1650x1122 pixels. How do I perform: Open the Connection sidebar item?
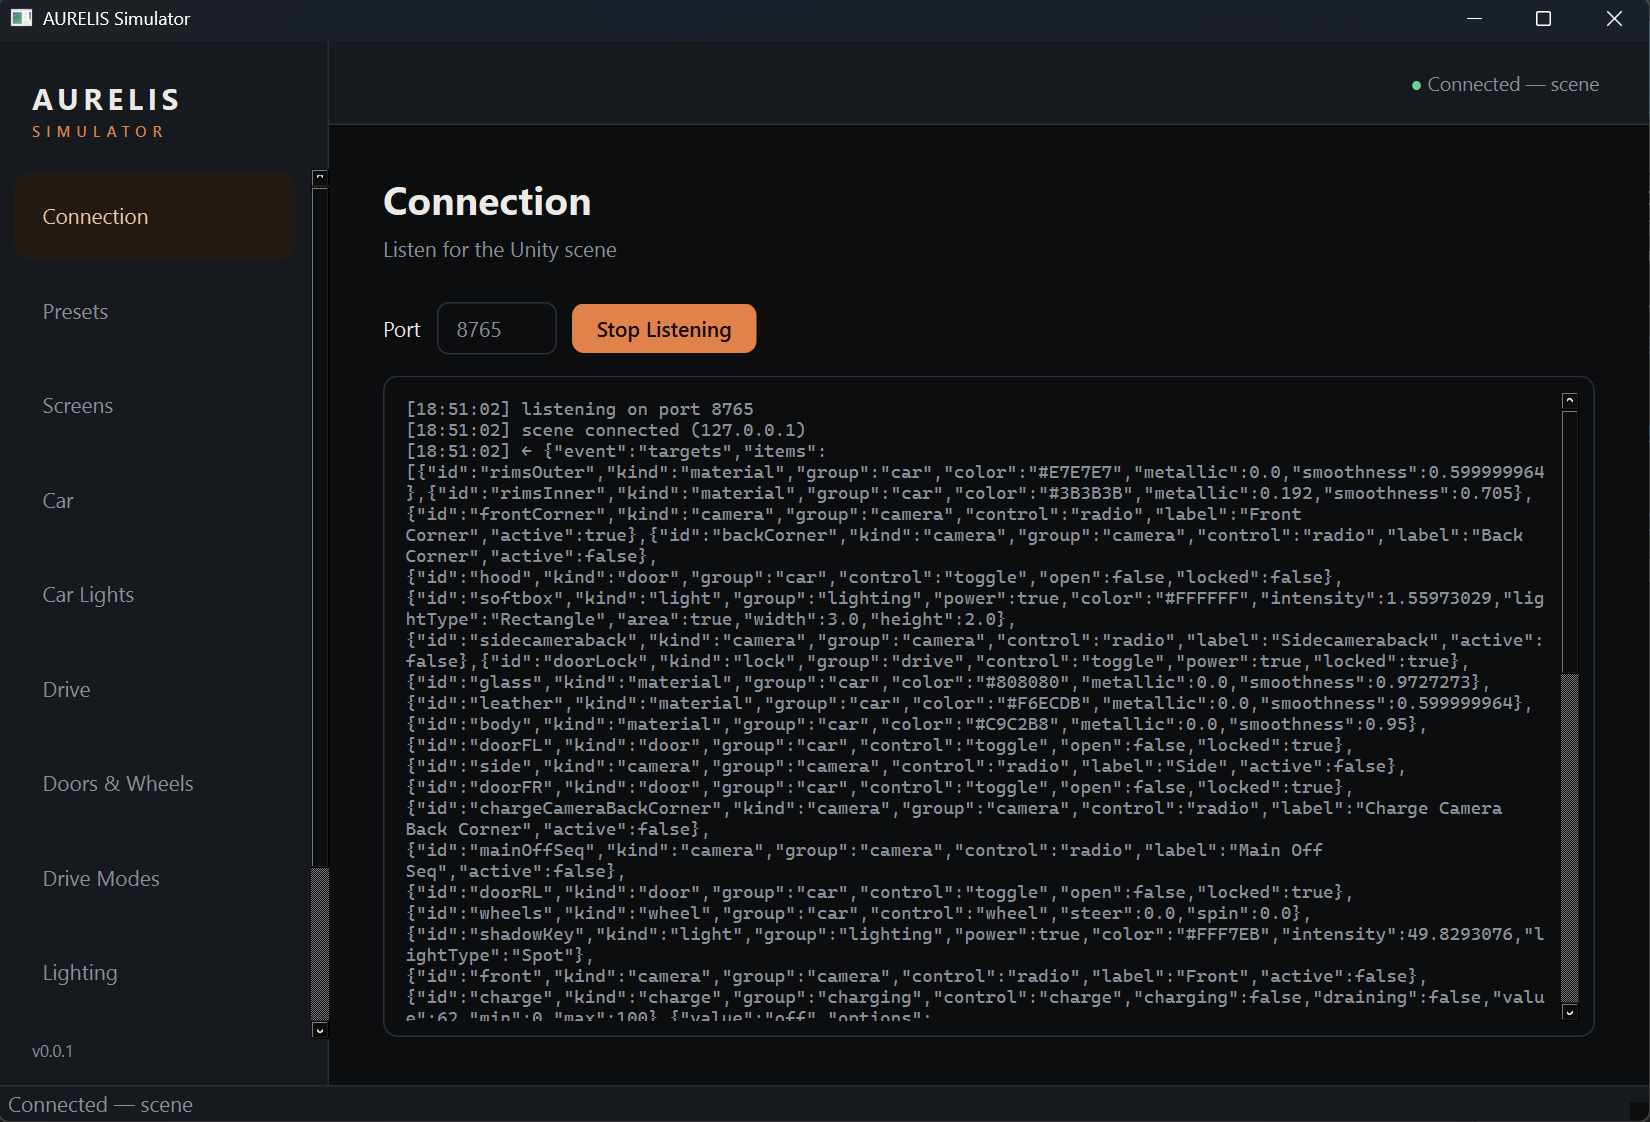(x=155, y=216)
